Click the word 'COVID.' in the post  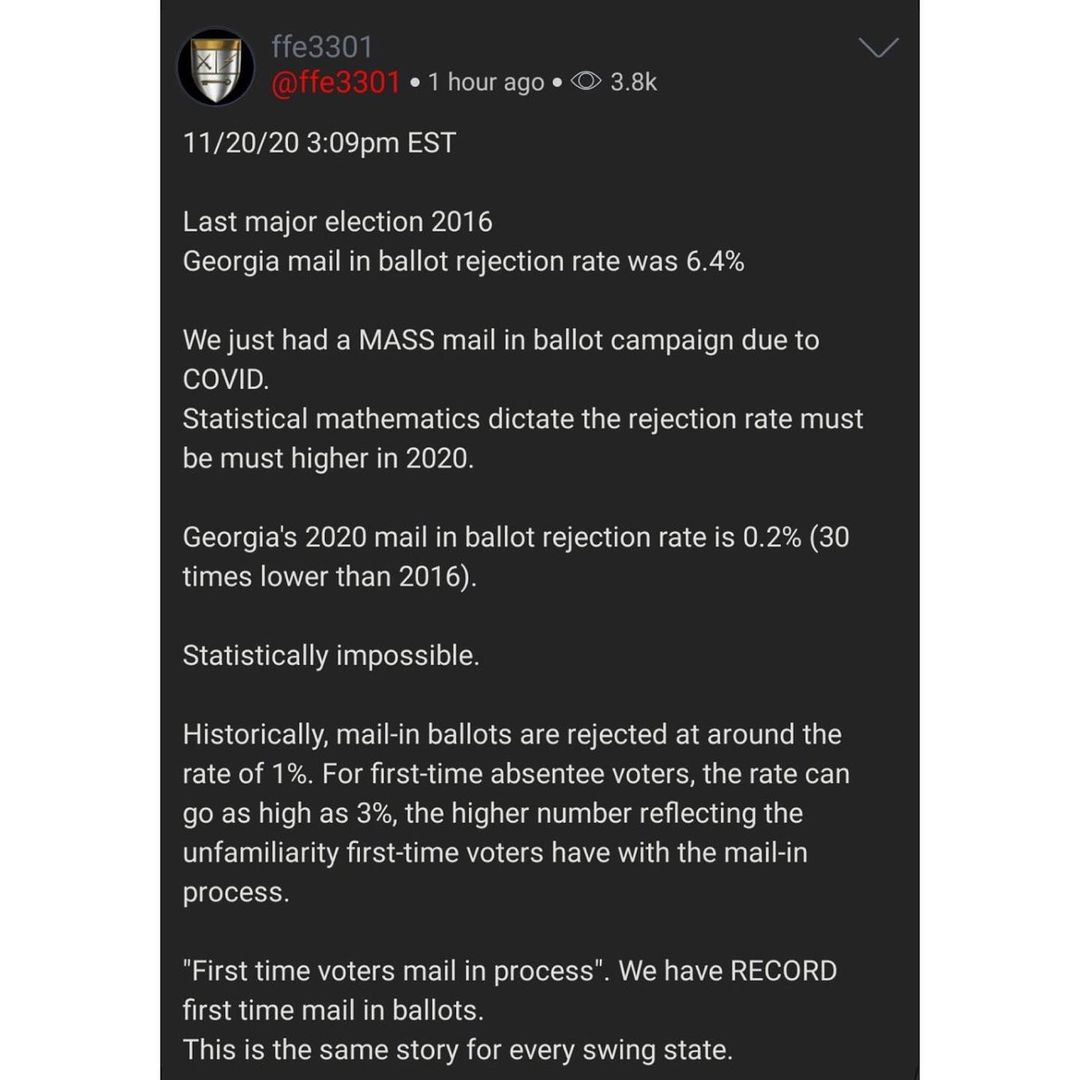coord(226,380)
